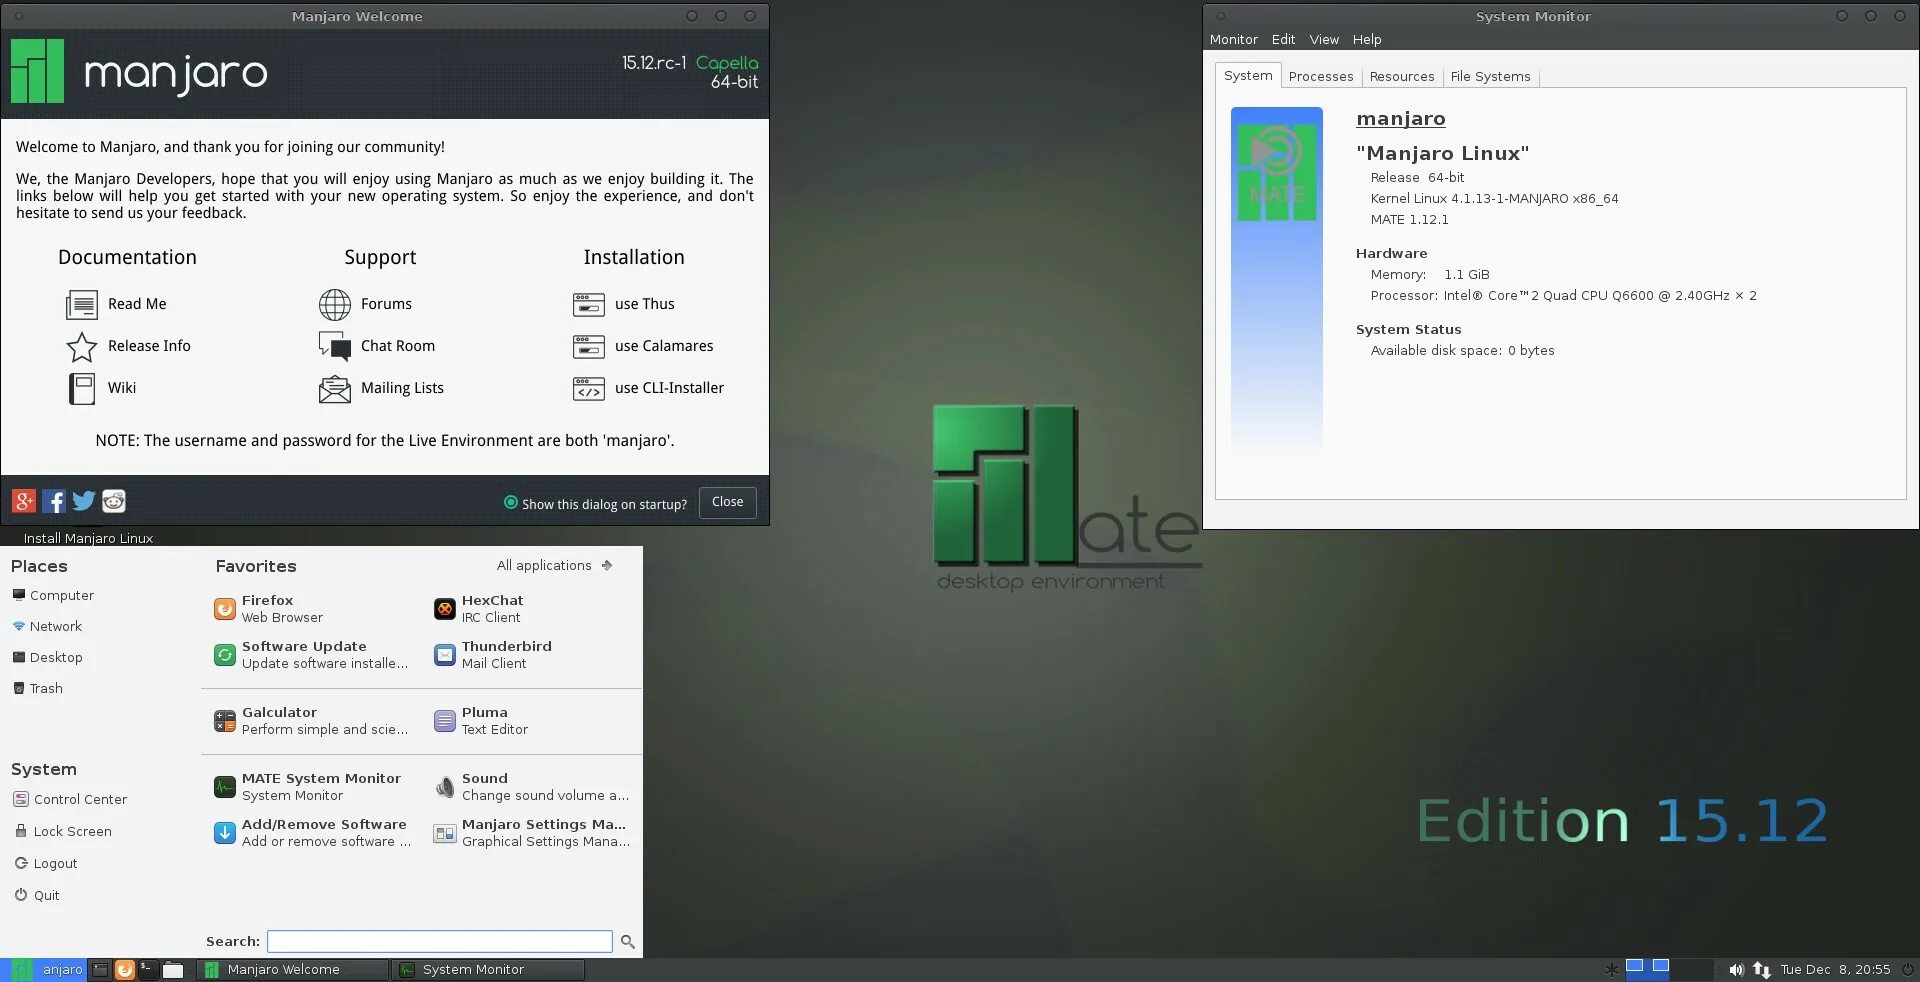Launch the 'use CLI-Installer' icon
This screenshot has height=982, width=1920.
(x=589, y=388)
